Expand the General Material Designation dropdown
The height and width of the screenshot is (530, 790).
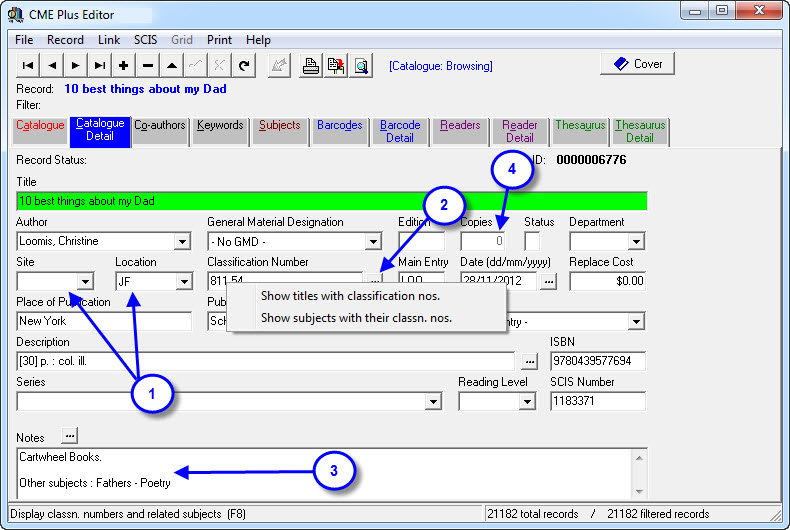pos(372,241)
